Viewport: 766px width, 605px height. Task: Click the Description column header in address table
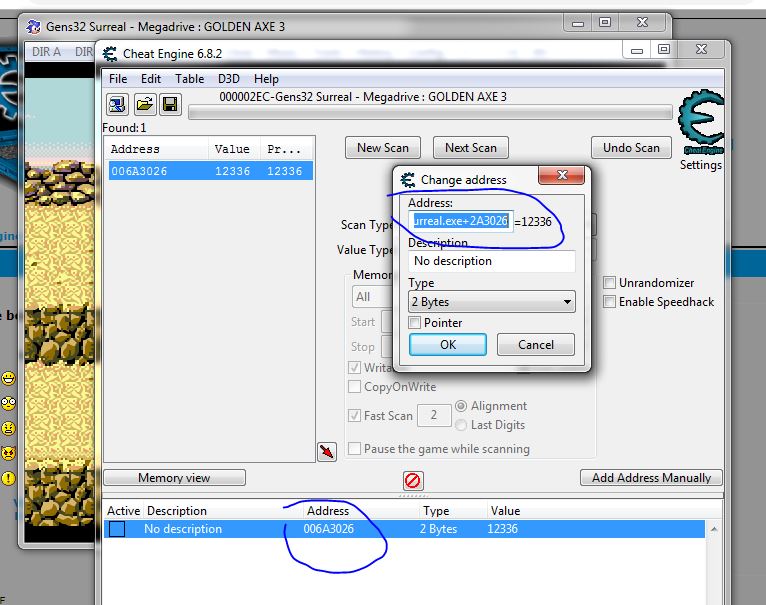tap(177, 511)
